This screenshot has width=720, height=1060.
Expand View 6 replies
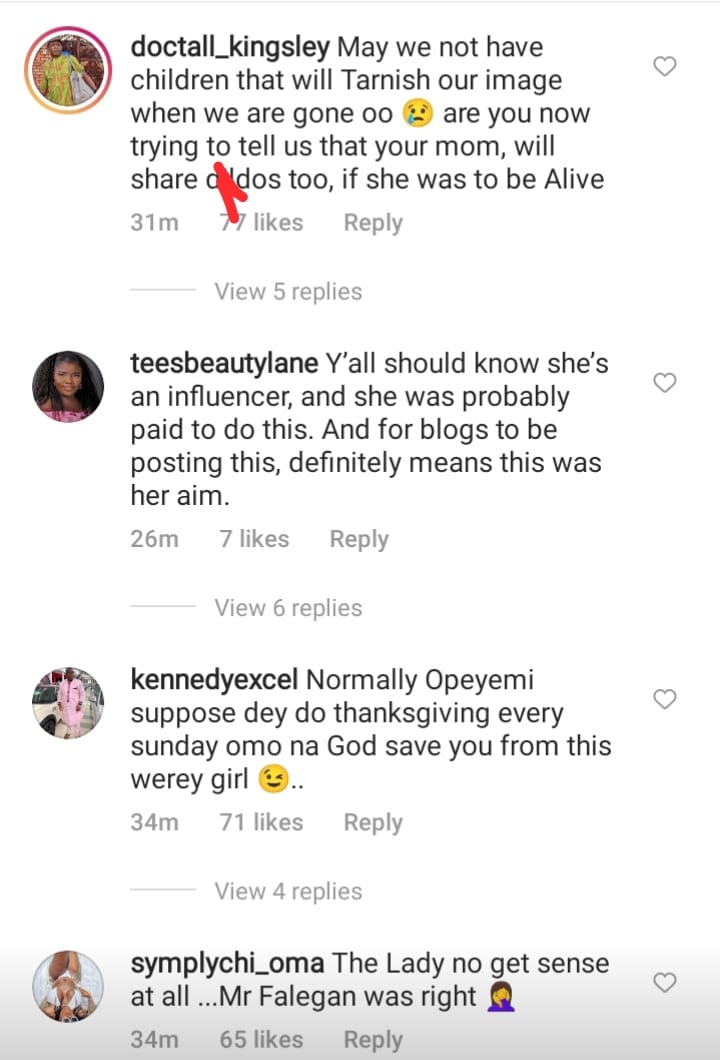coord(288,608)
